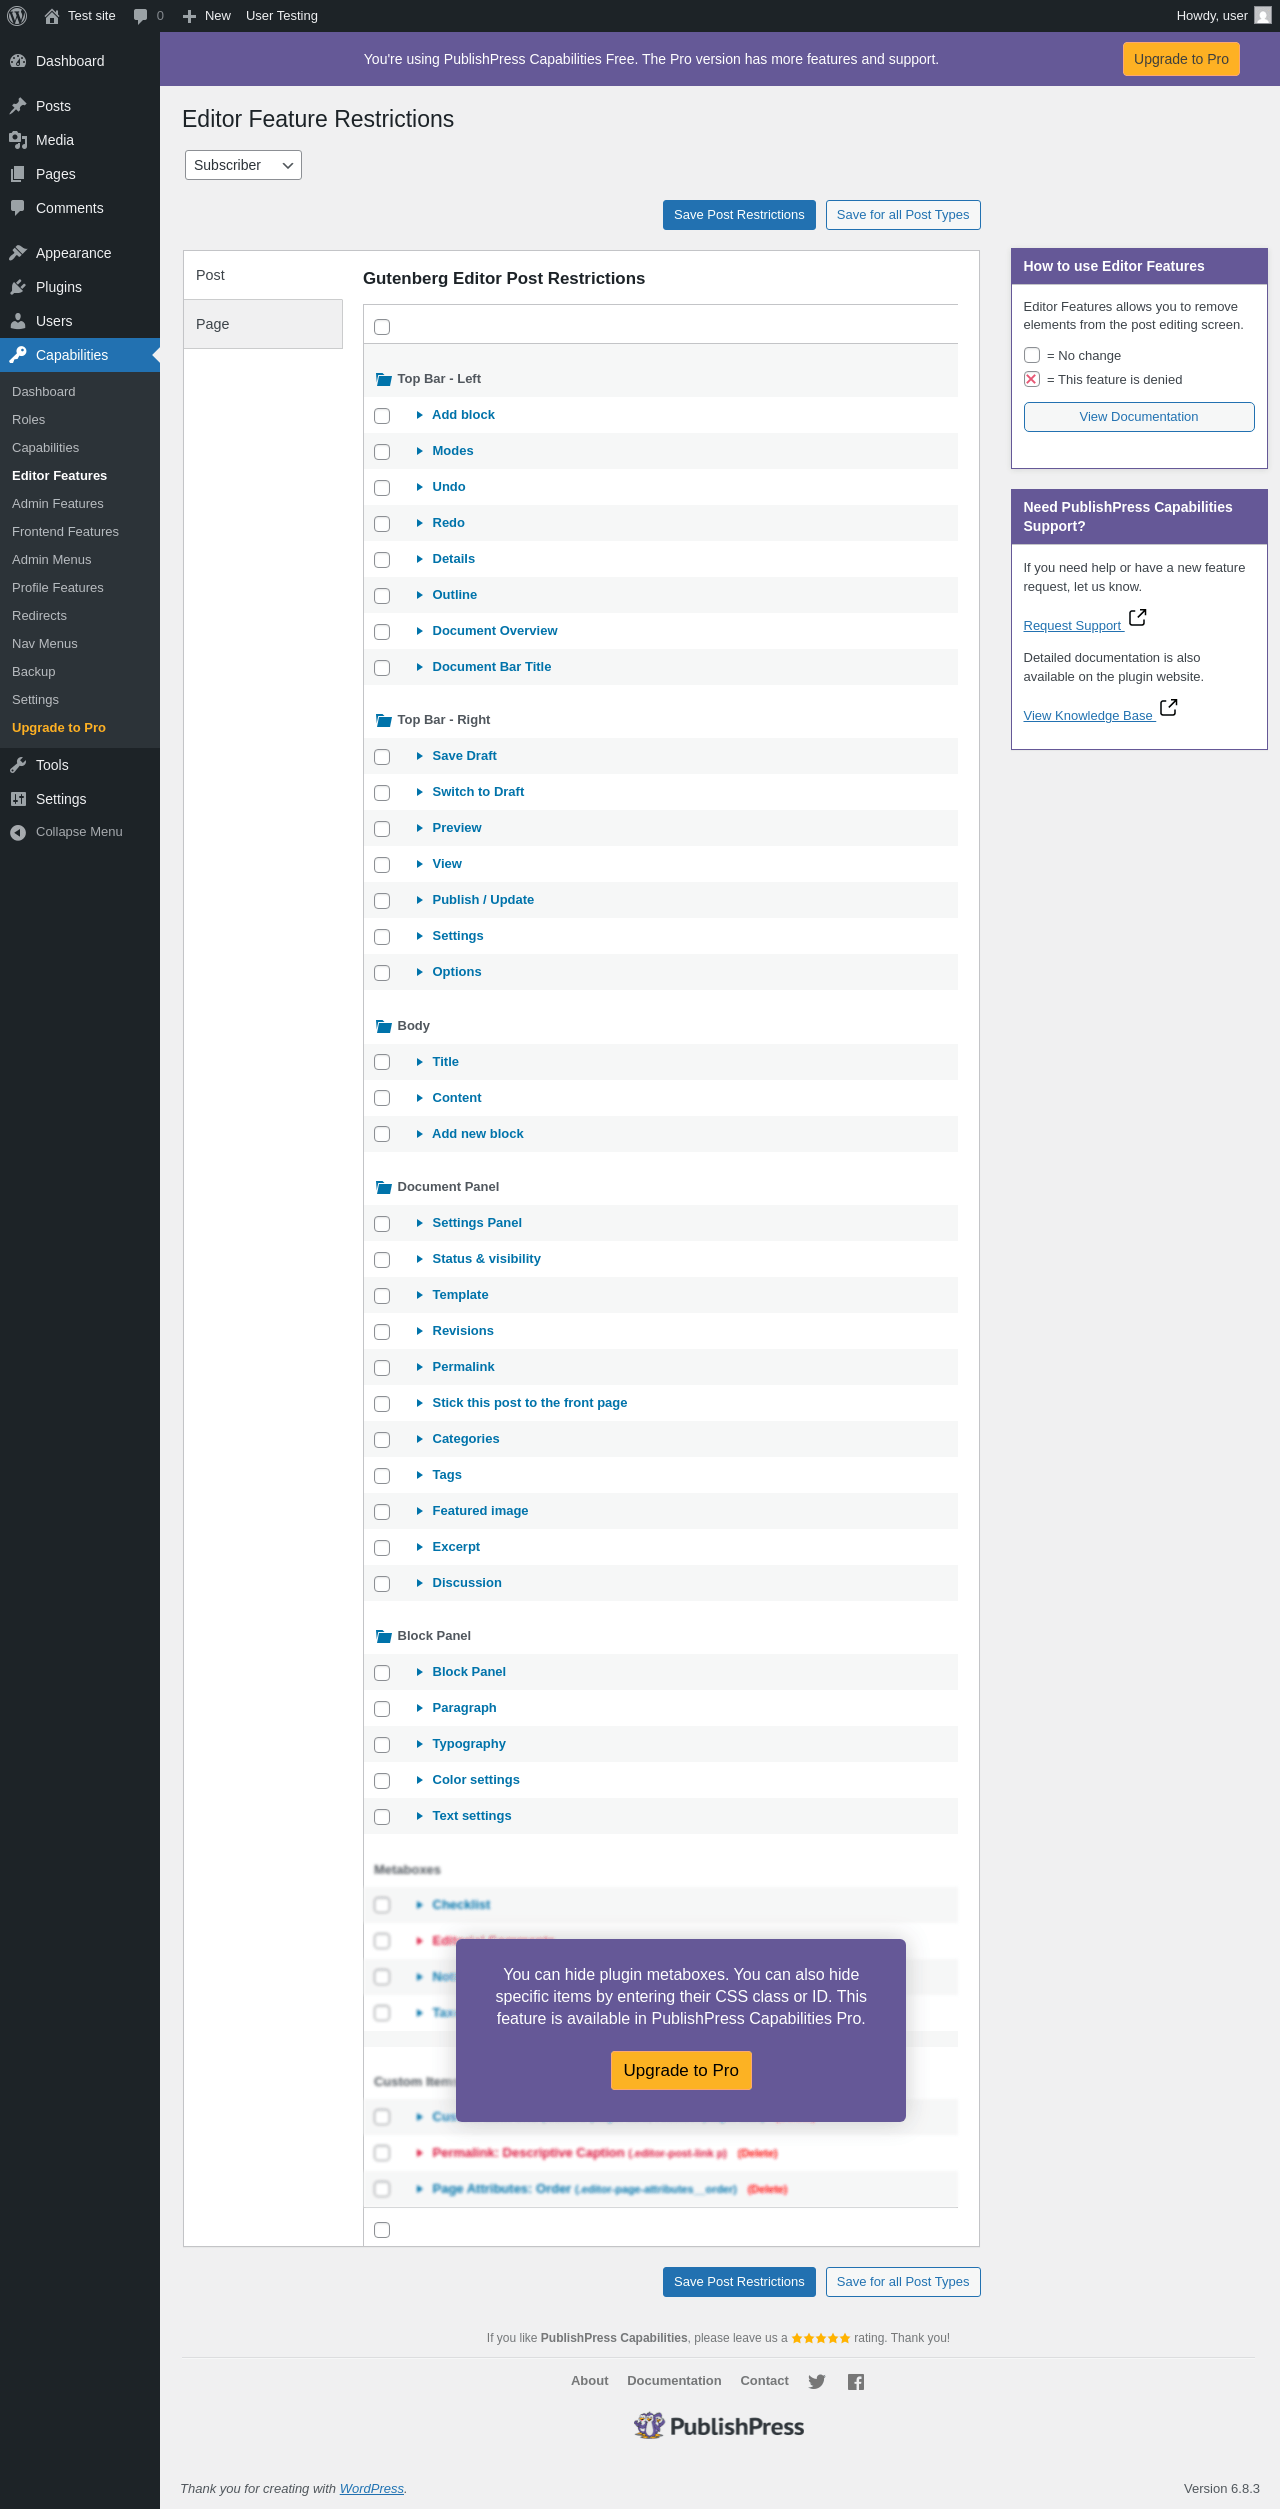
Task: Expand the Undo row arrow
Action: point(420,487)
